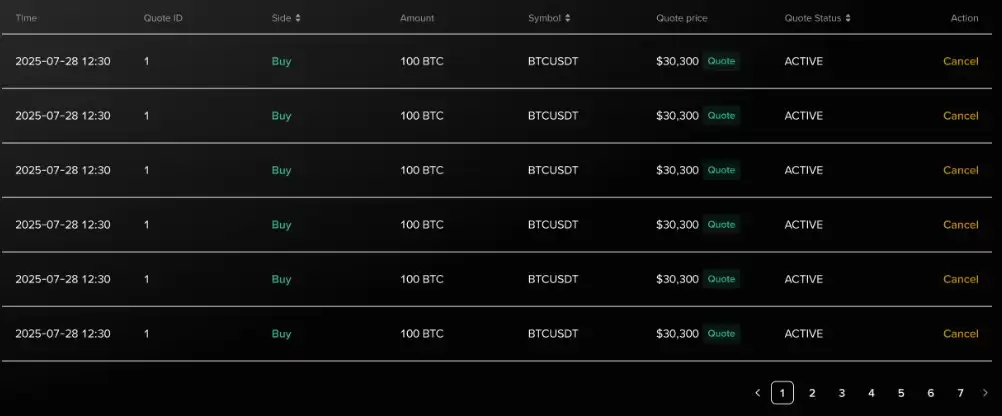The width and height of the screenshot is (1002, 416).
Task: Go to the previous page arrow
Action: point(758,393)
